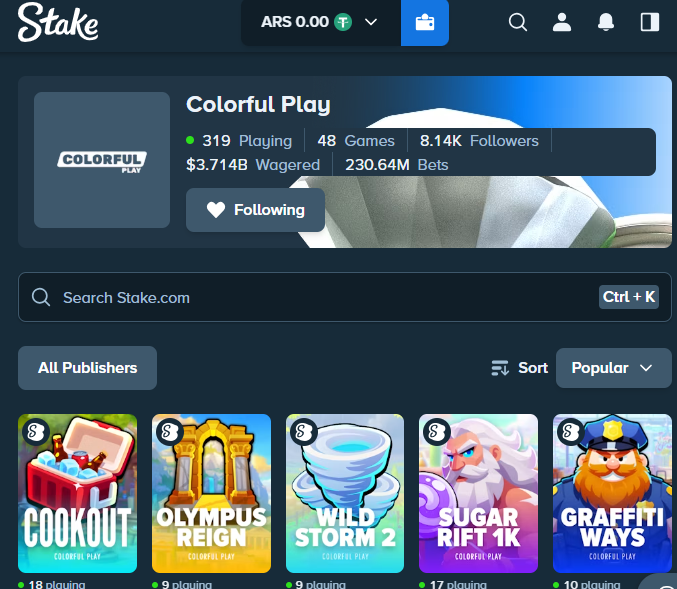Viewport: 677px width, 589px height.
Task: Click the search magnifier in header
Action: coord(518,22)
